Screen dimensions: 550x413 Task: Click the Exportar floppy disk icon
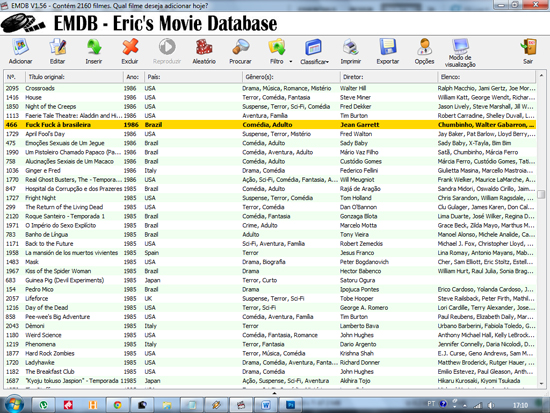click(x=388, y=47)
